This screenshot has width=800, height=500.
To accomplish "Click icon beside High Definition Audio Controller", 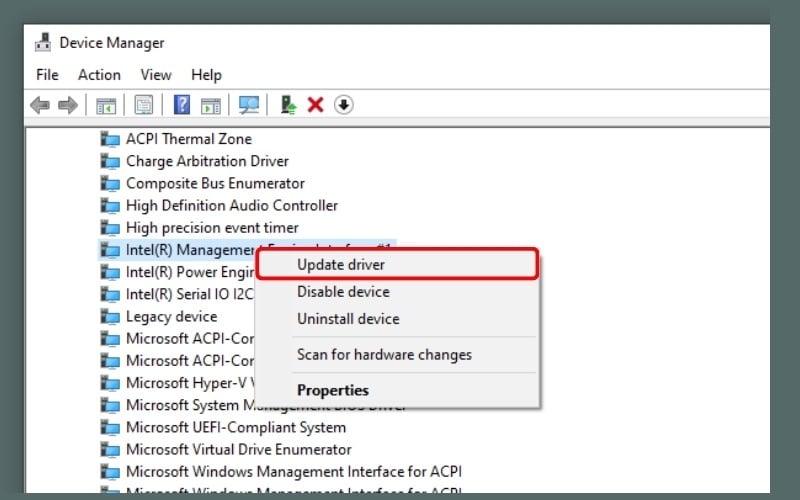I will tap(110, 206).
